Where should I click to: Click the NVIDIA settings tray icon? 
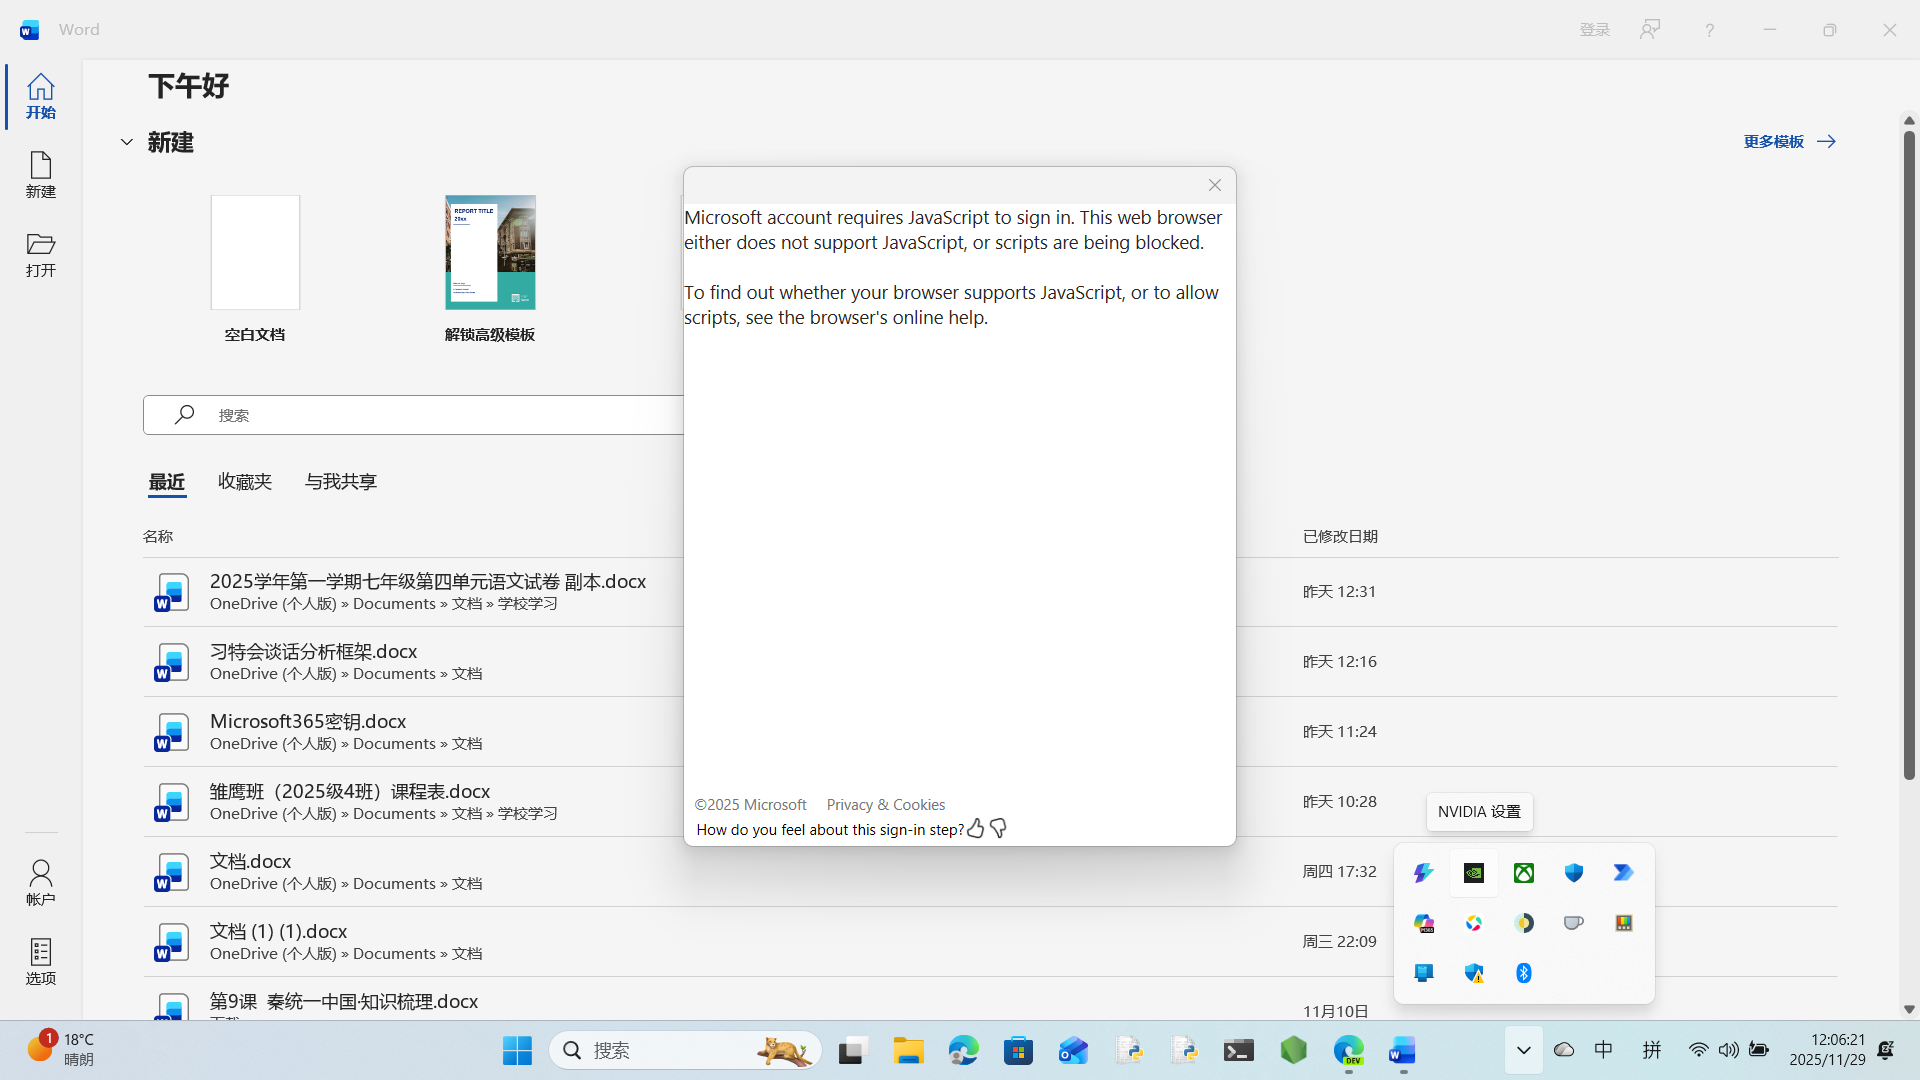(1473, 873)
